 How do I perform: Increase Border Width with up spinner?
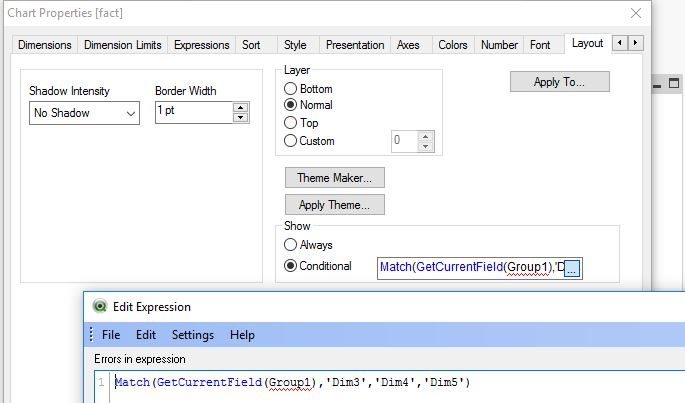coord(240,107)
